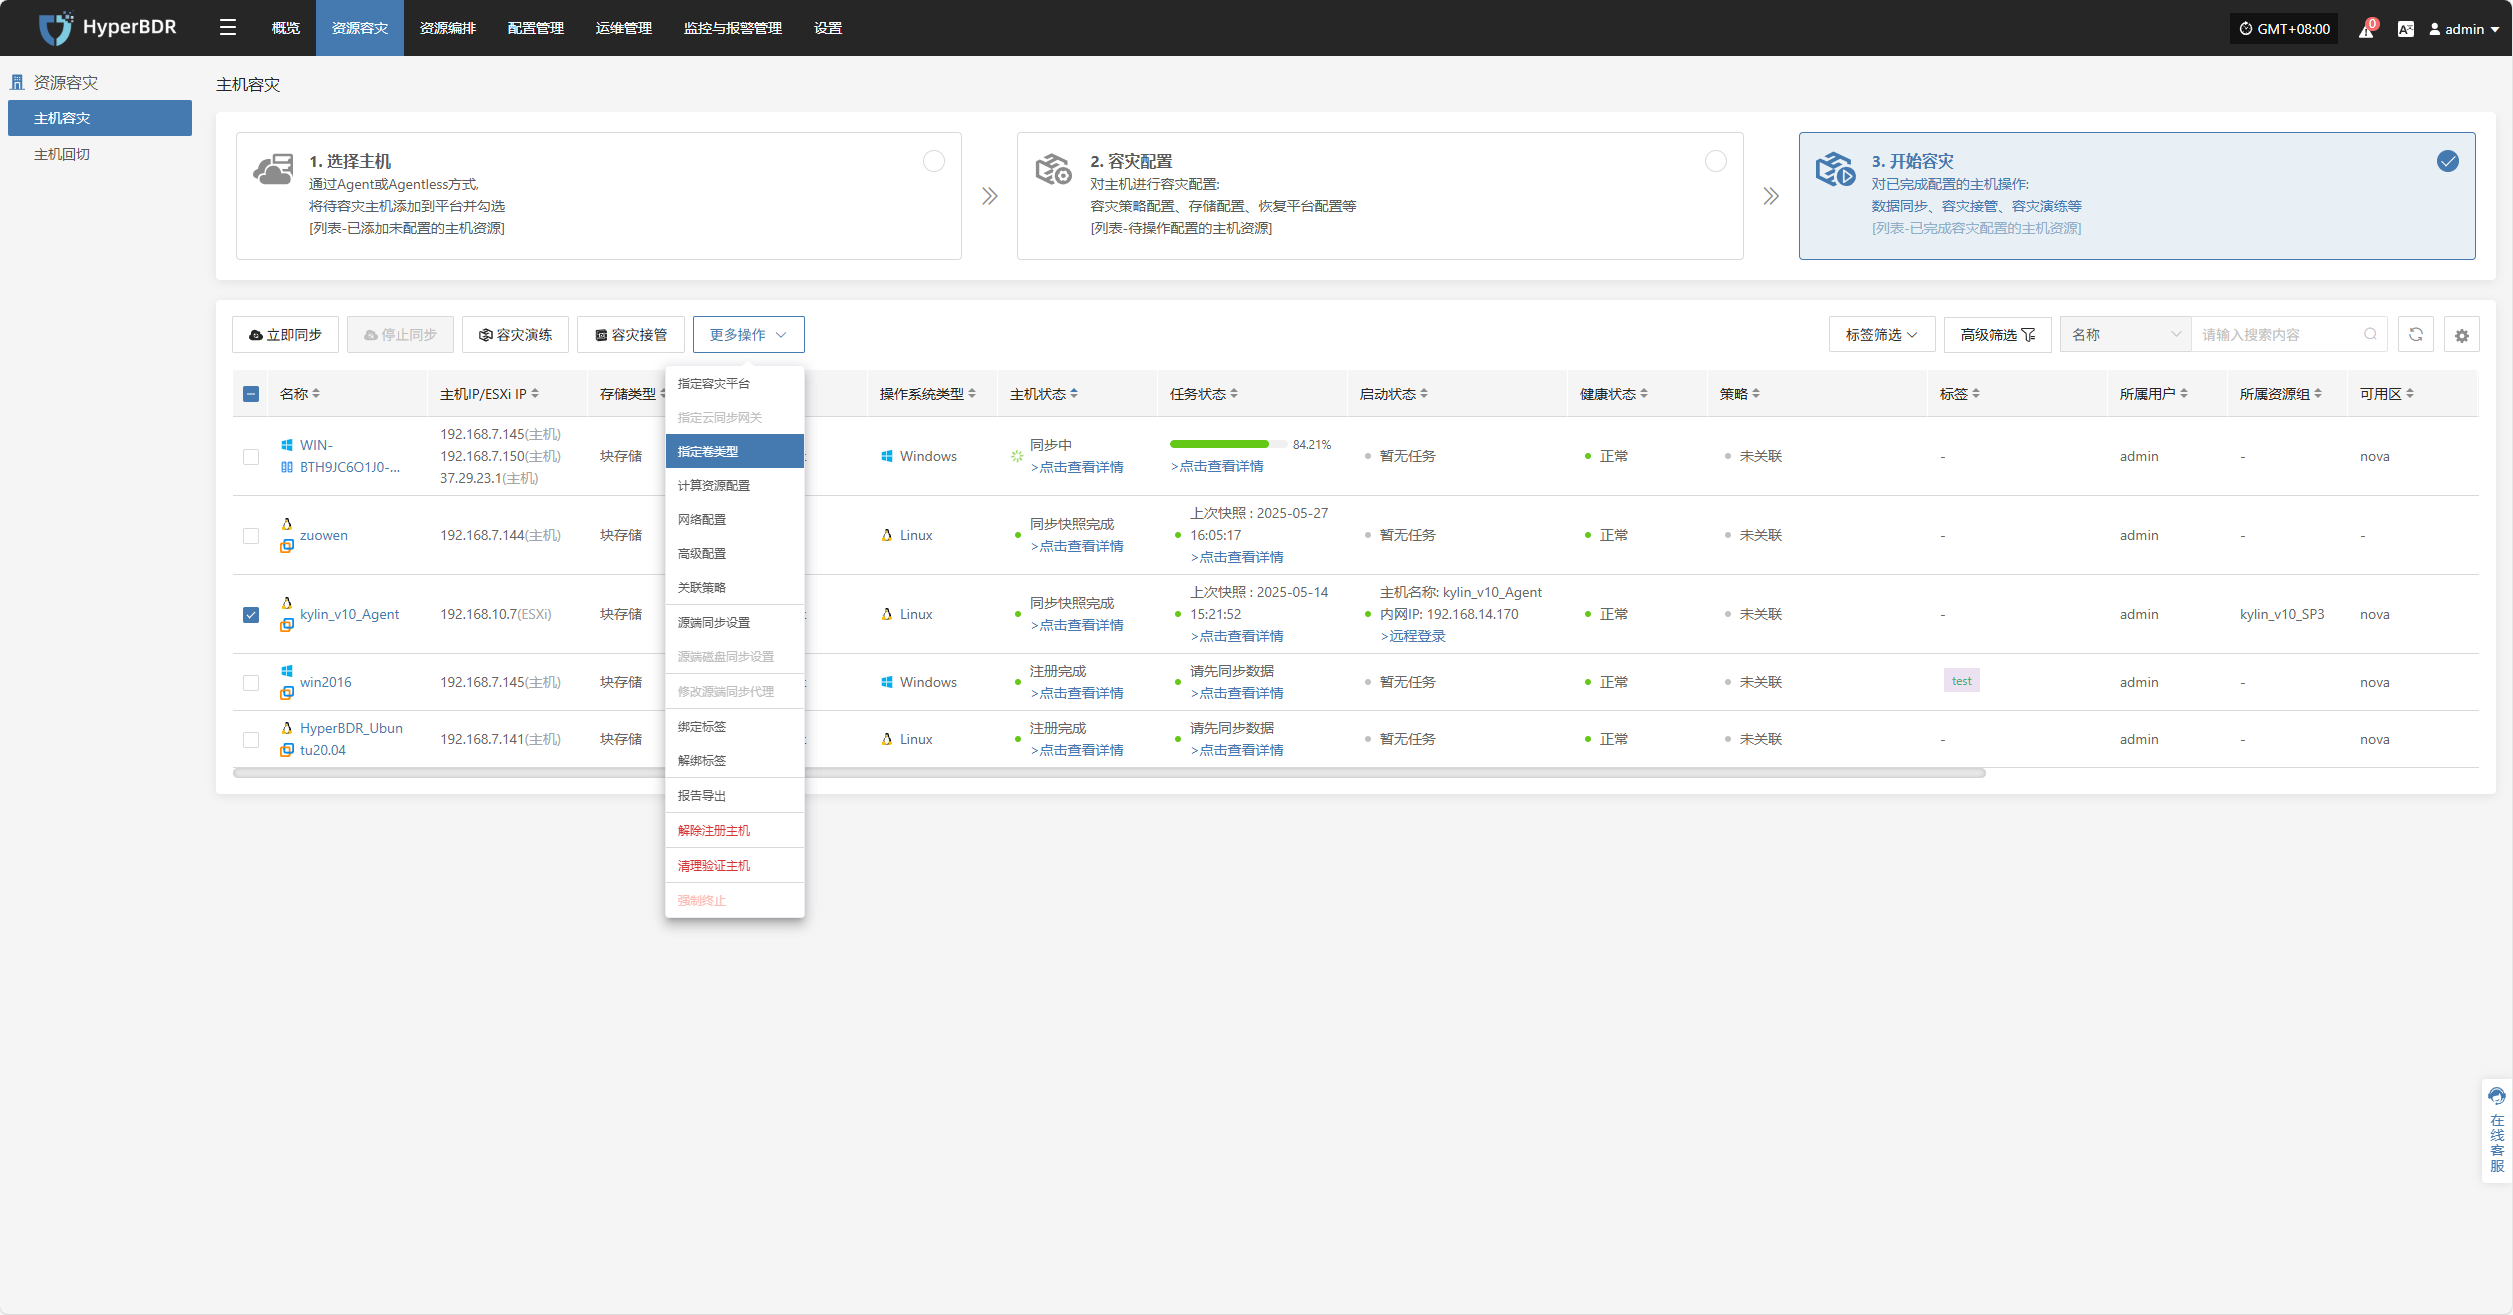This screenshot has width=2513, height=1315.
Task: Select step 3 start DR check radio
Action: pyautogui.click(x=2447, y=161)
